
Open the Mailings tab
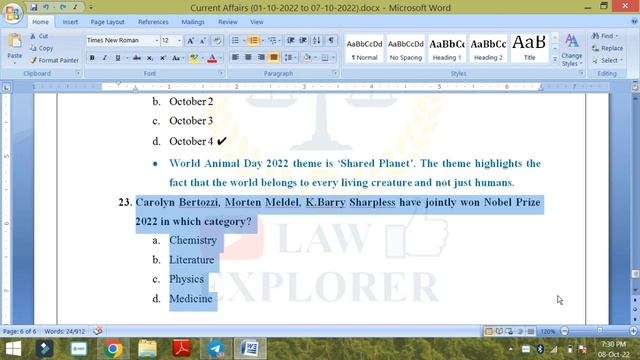[193, 22]
